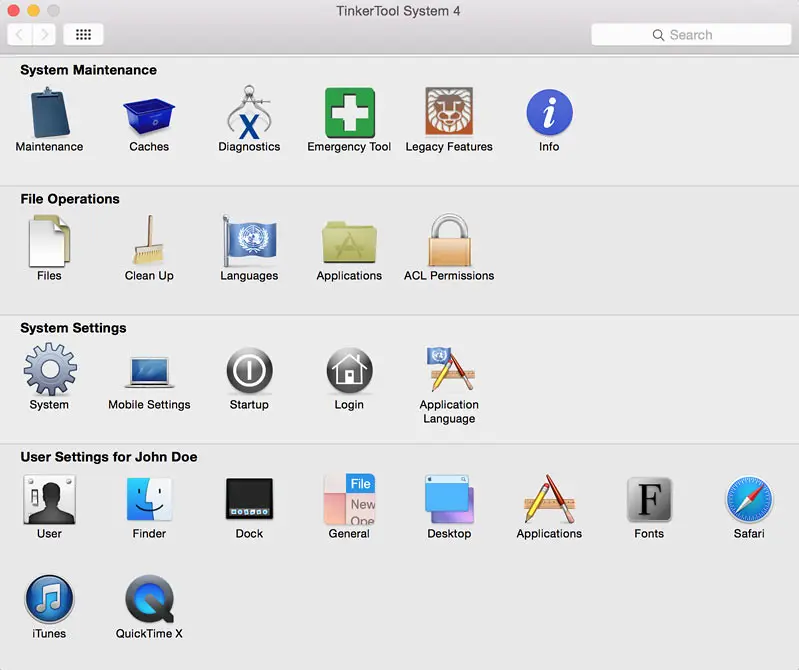Open Application Language pane
Viewport: 799px width, 670px height.
point(450,369)
